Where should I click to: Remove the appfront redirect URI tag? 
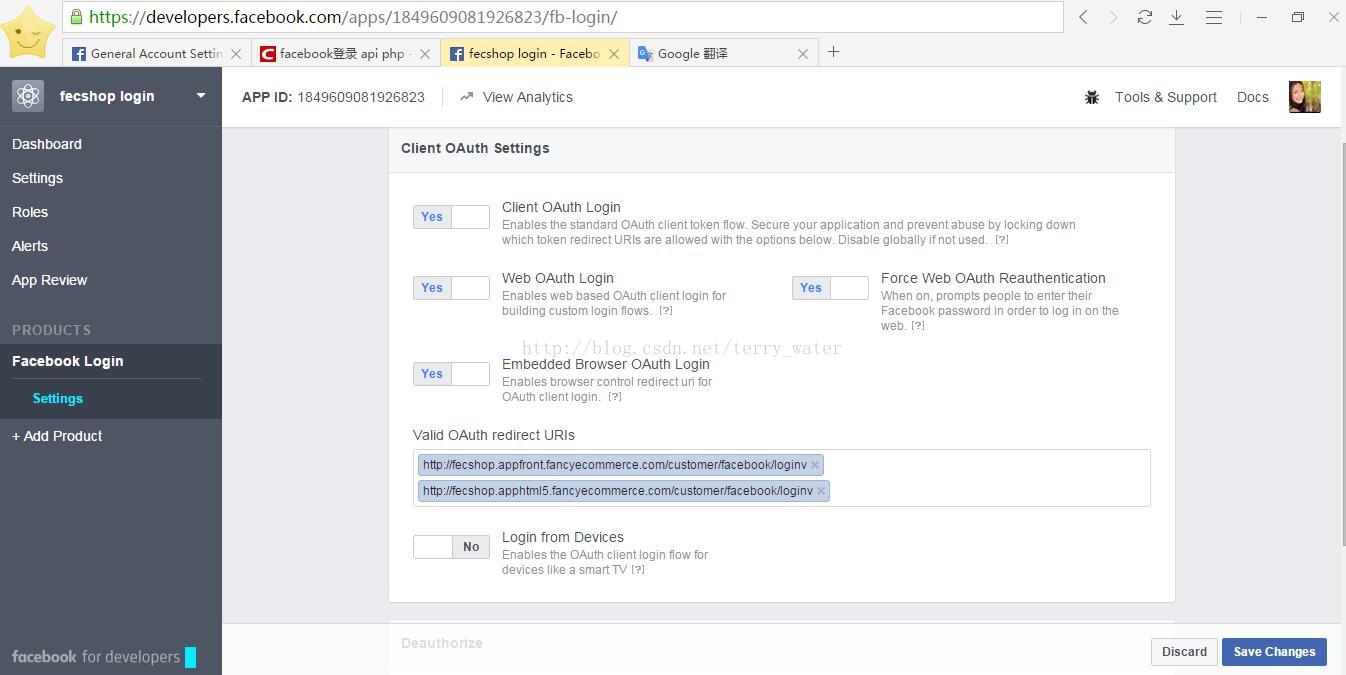click(x=815, y=465)
